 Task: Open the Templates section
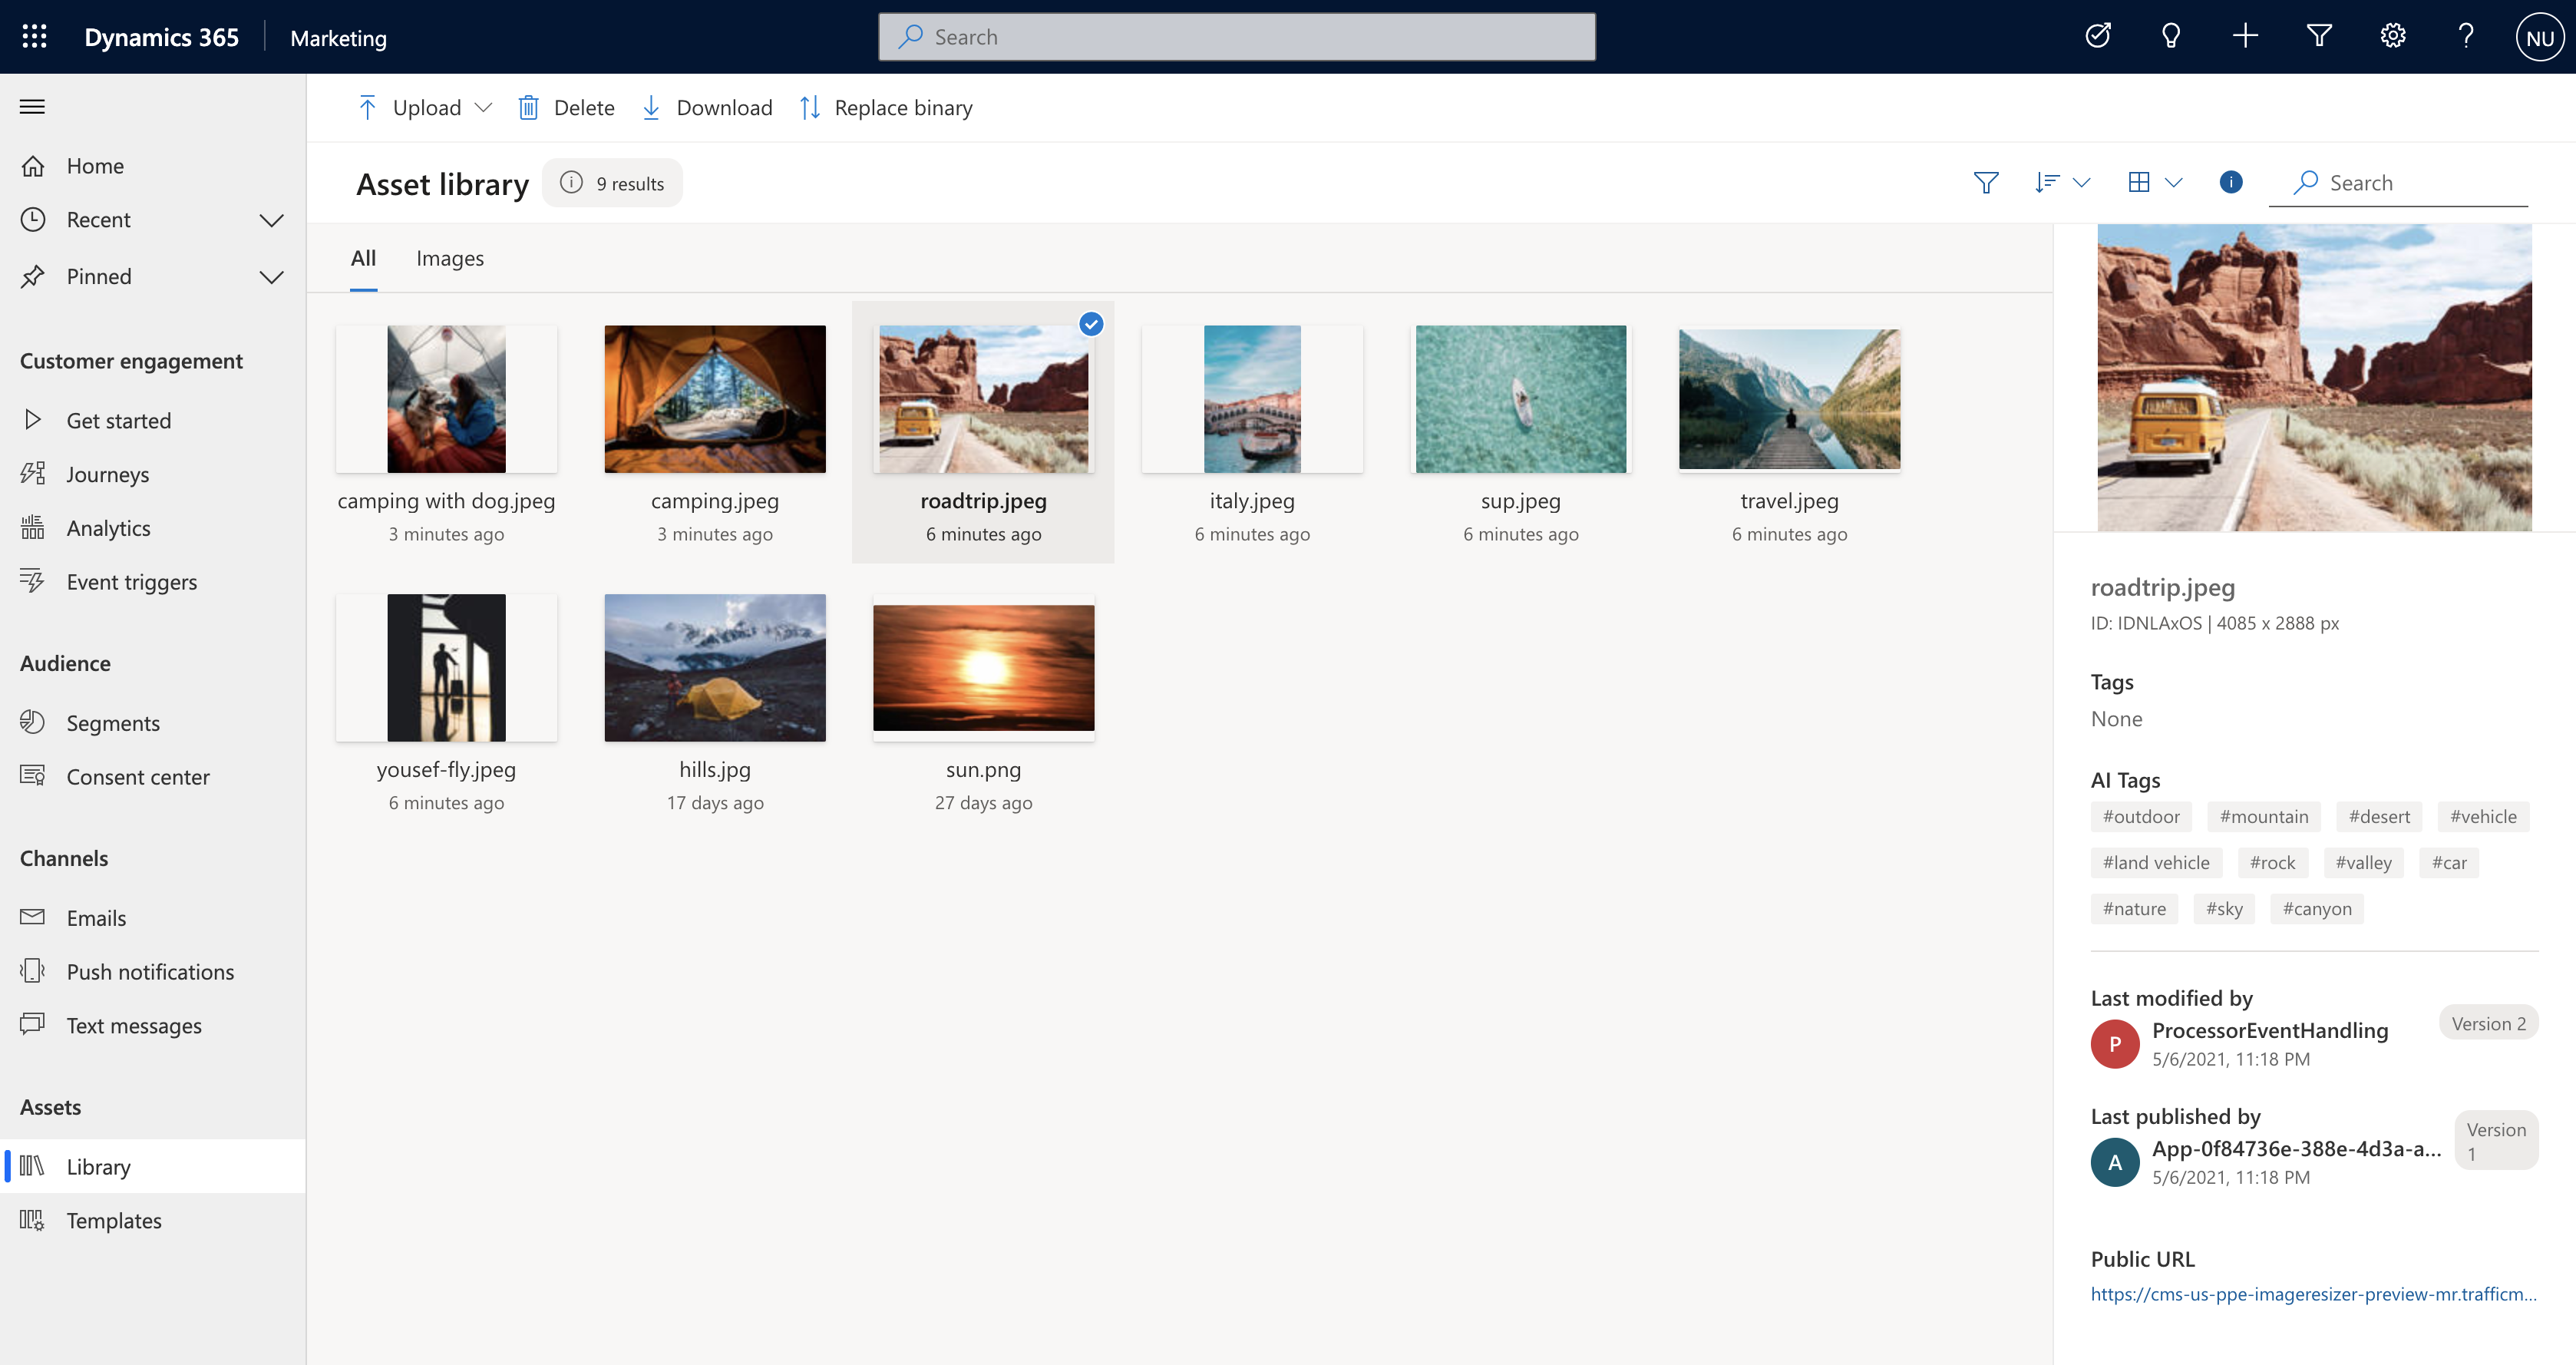coord(113,1220)
